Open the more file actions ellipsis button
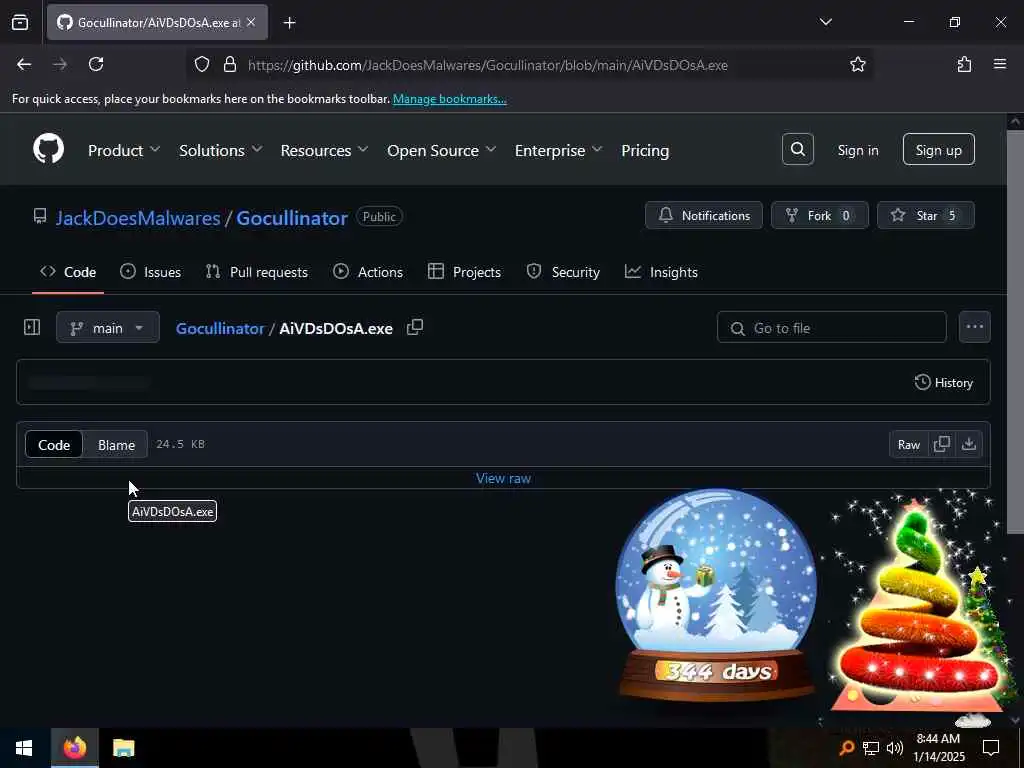 (x=974, y=327)
